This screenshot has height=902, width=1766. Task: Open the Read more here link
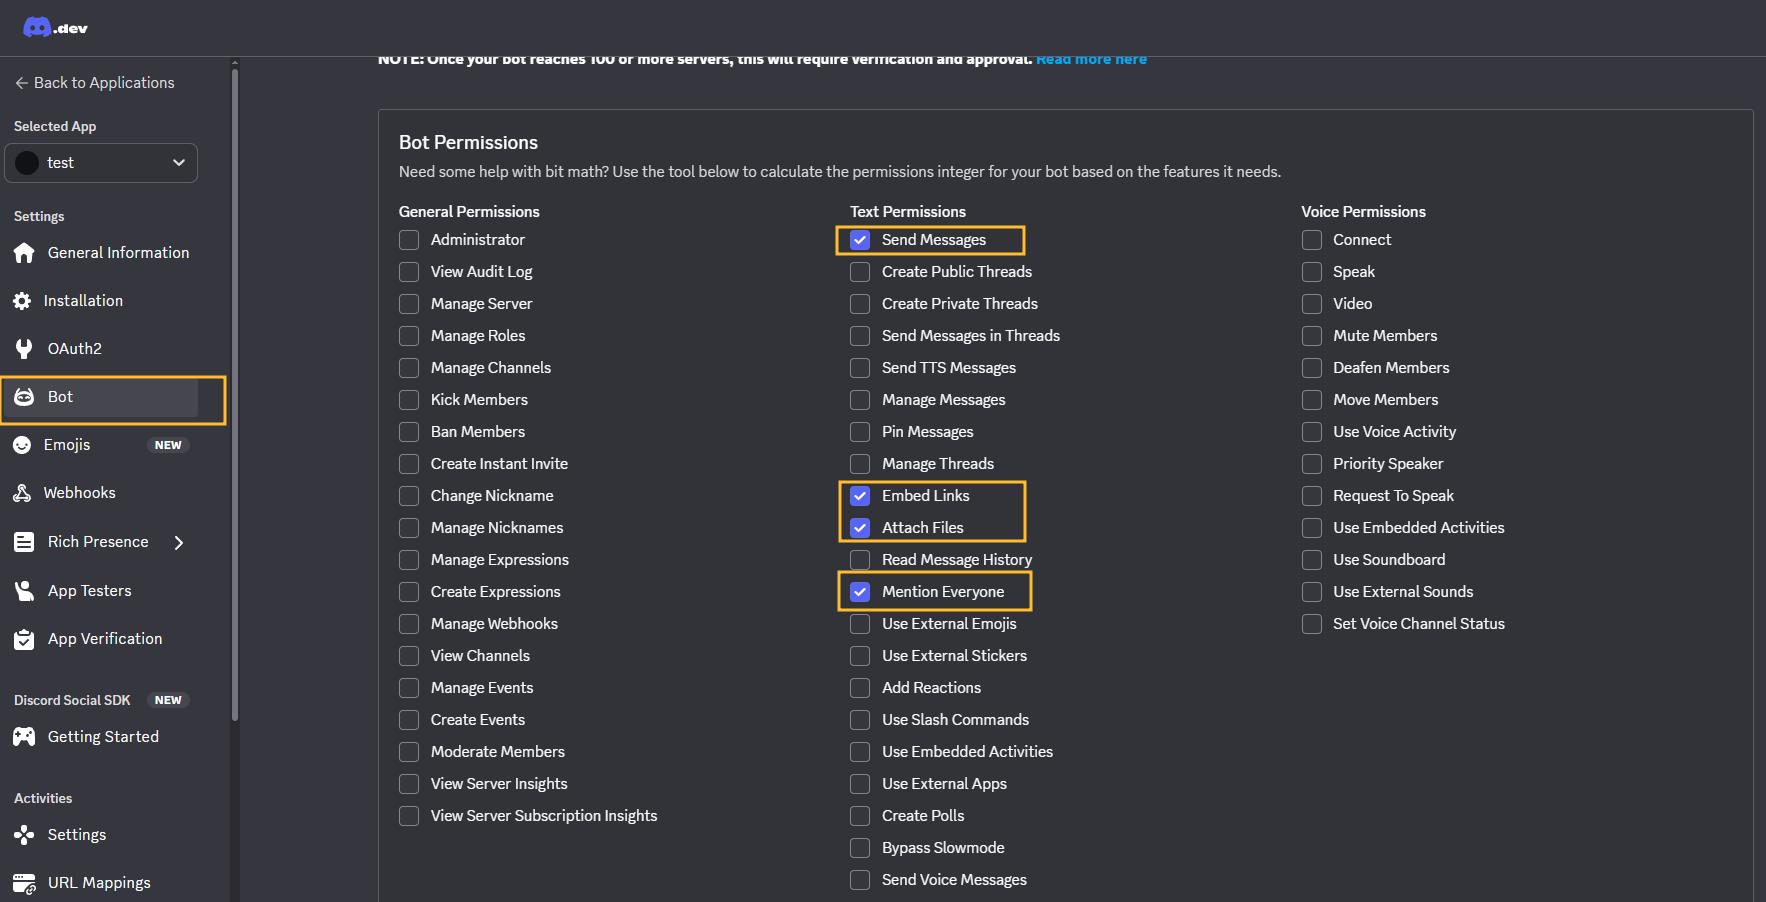pos(1091,60)
